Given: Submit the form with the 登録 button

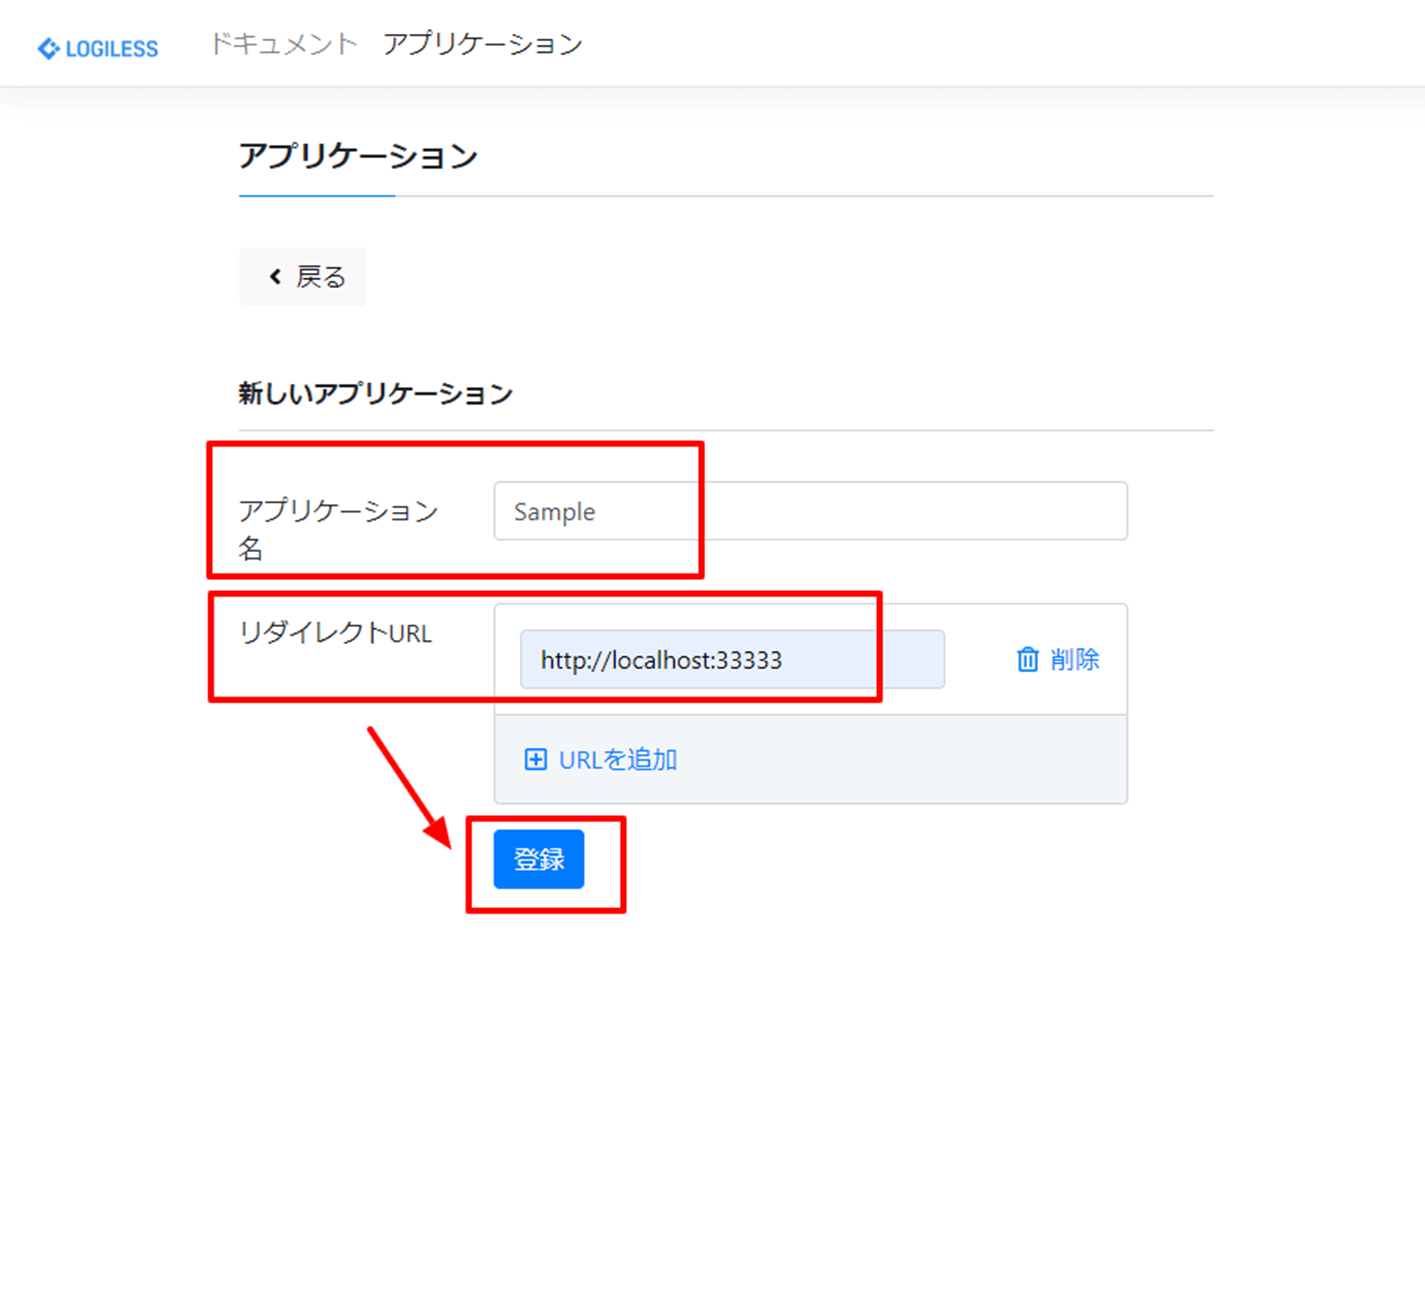Looking at the screenshot, I should [x=539, y=859].
